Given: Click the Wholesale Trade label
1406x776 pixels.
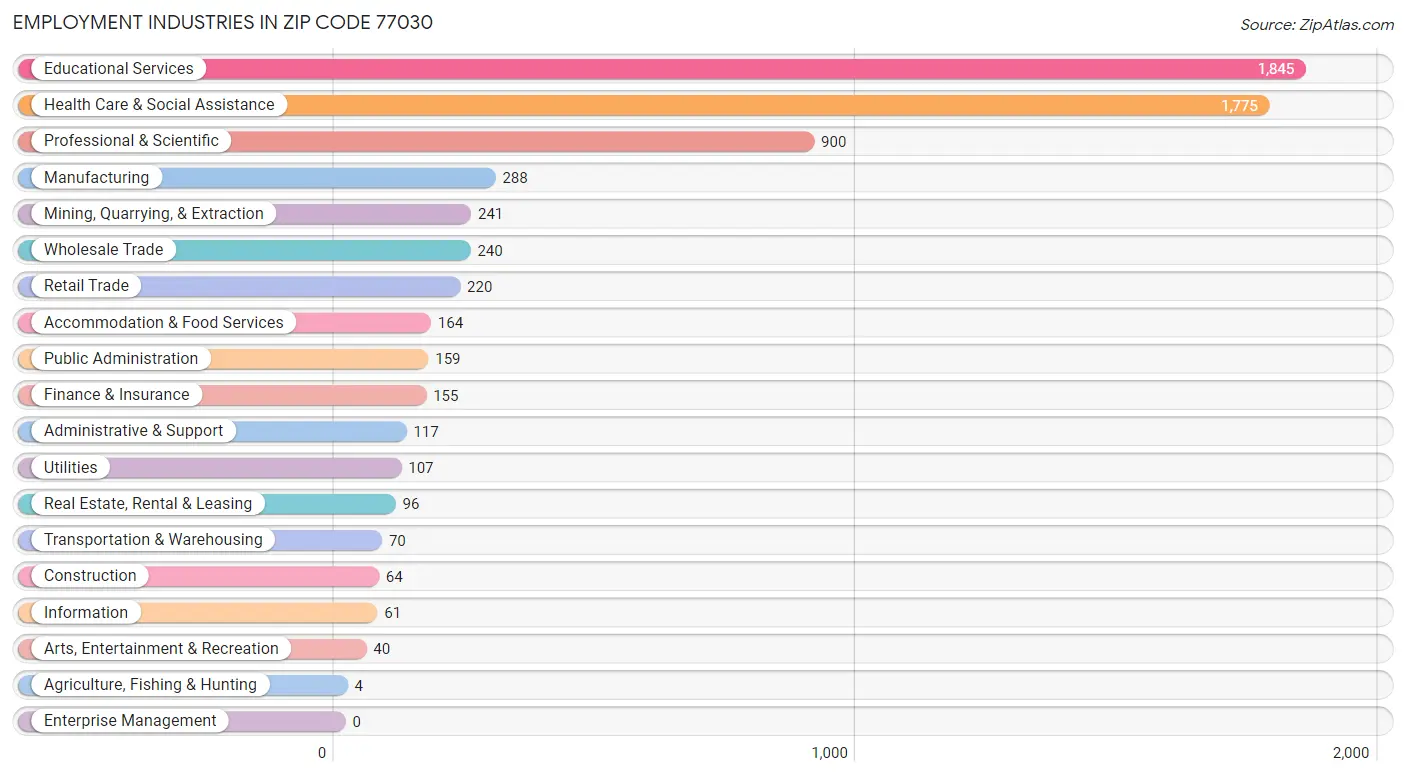Looking at the screenshot, I should click(103, 250).
